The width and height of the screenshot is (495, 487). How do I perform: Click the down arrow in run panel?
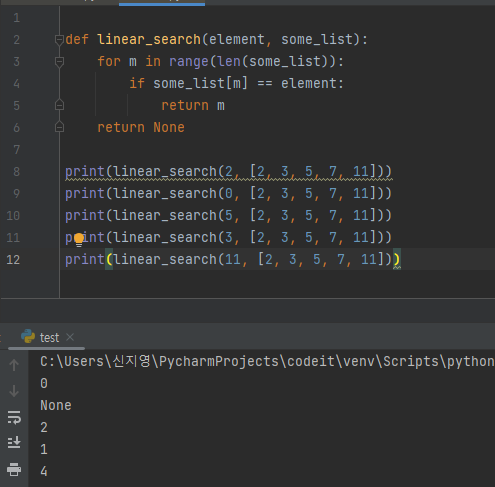pos(14,391)
